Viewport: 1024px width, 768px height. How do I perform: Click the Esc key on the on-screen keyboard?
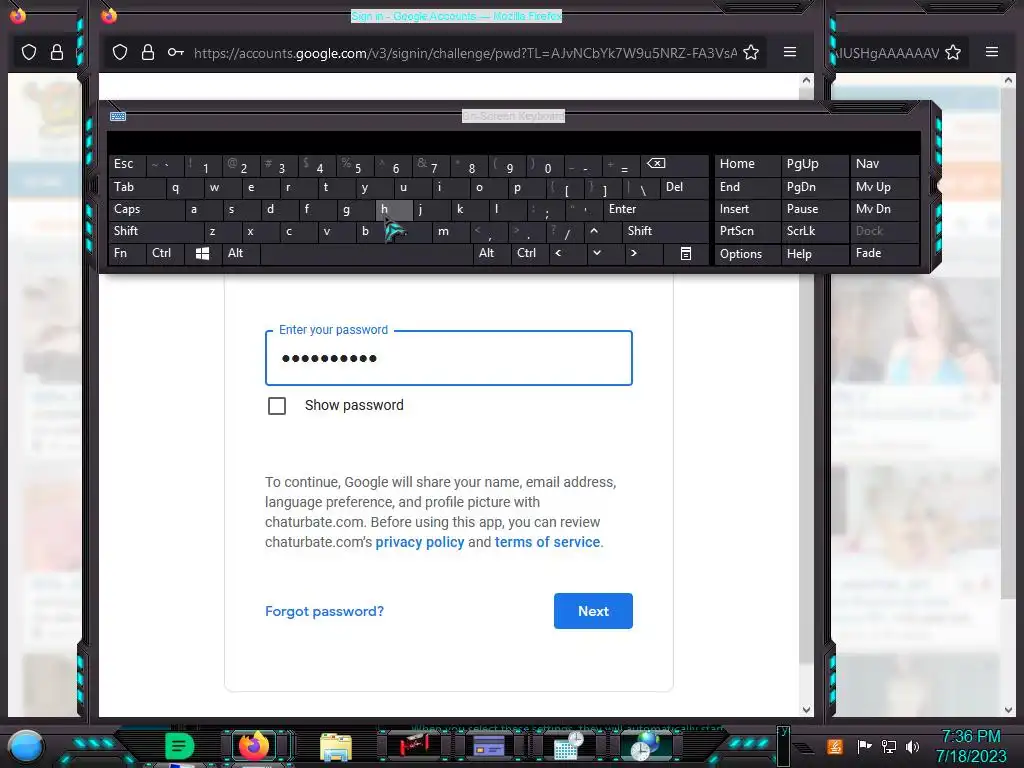point(127,164)
